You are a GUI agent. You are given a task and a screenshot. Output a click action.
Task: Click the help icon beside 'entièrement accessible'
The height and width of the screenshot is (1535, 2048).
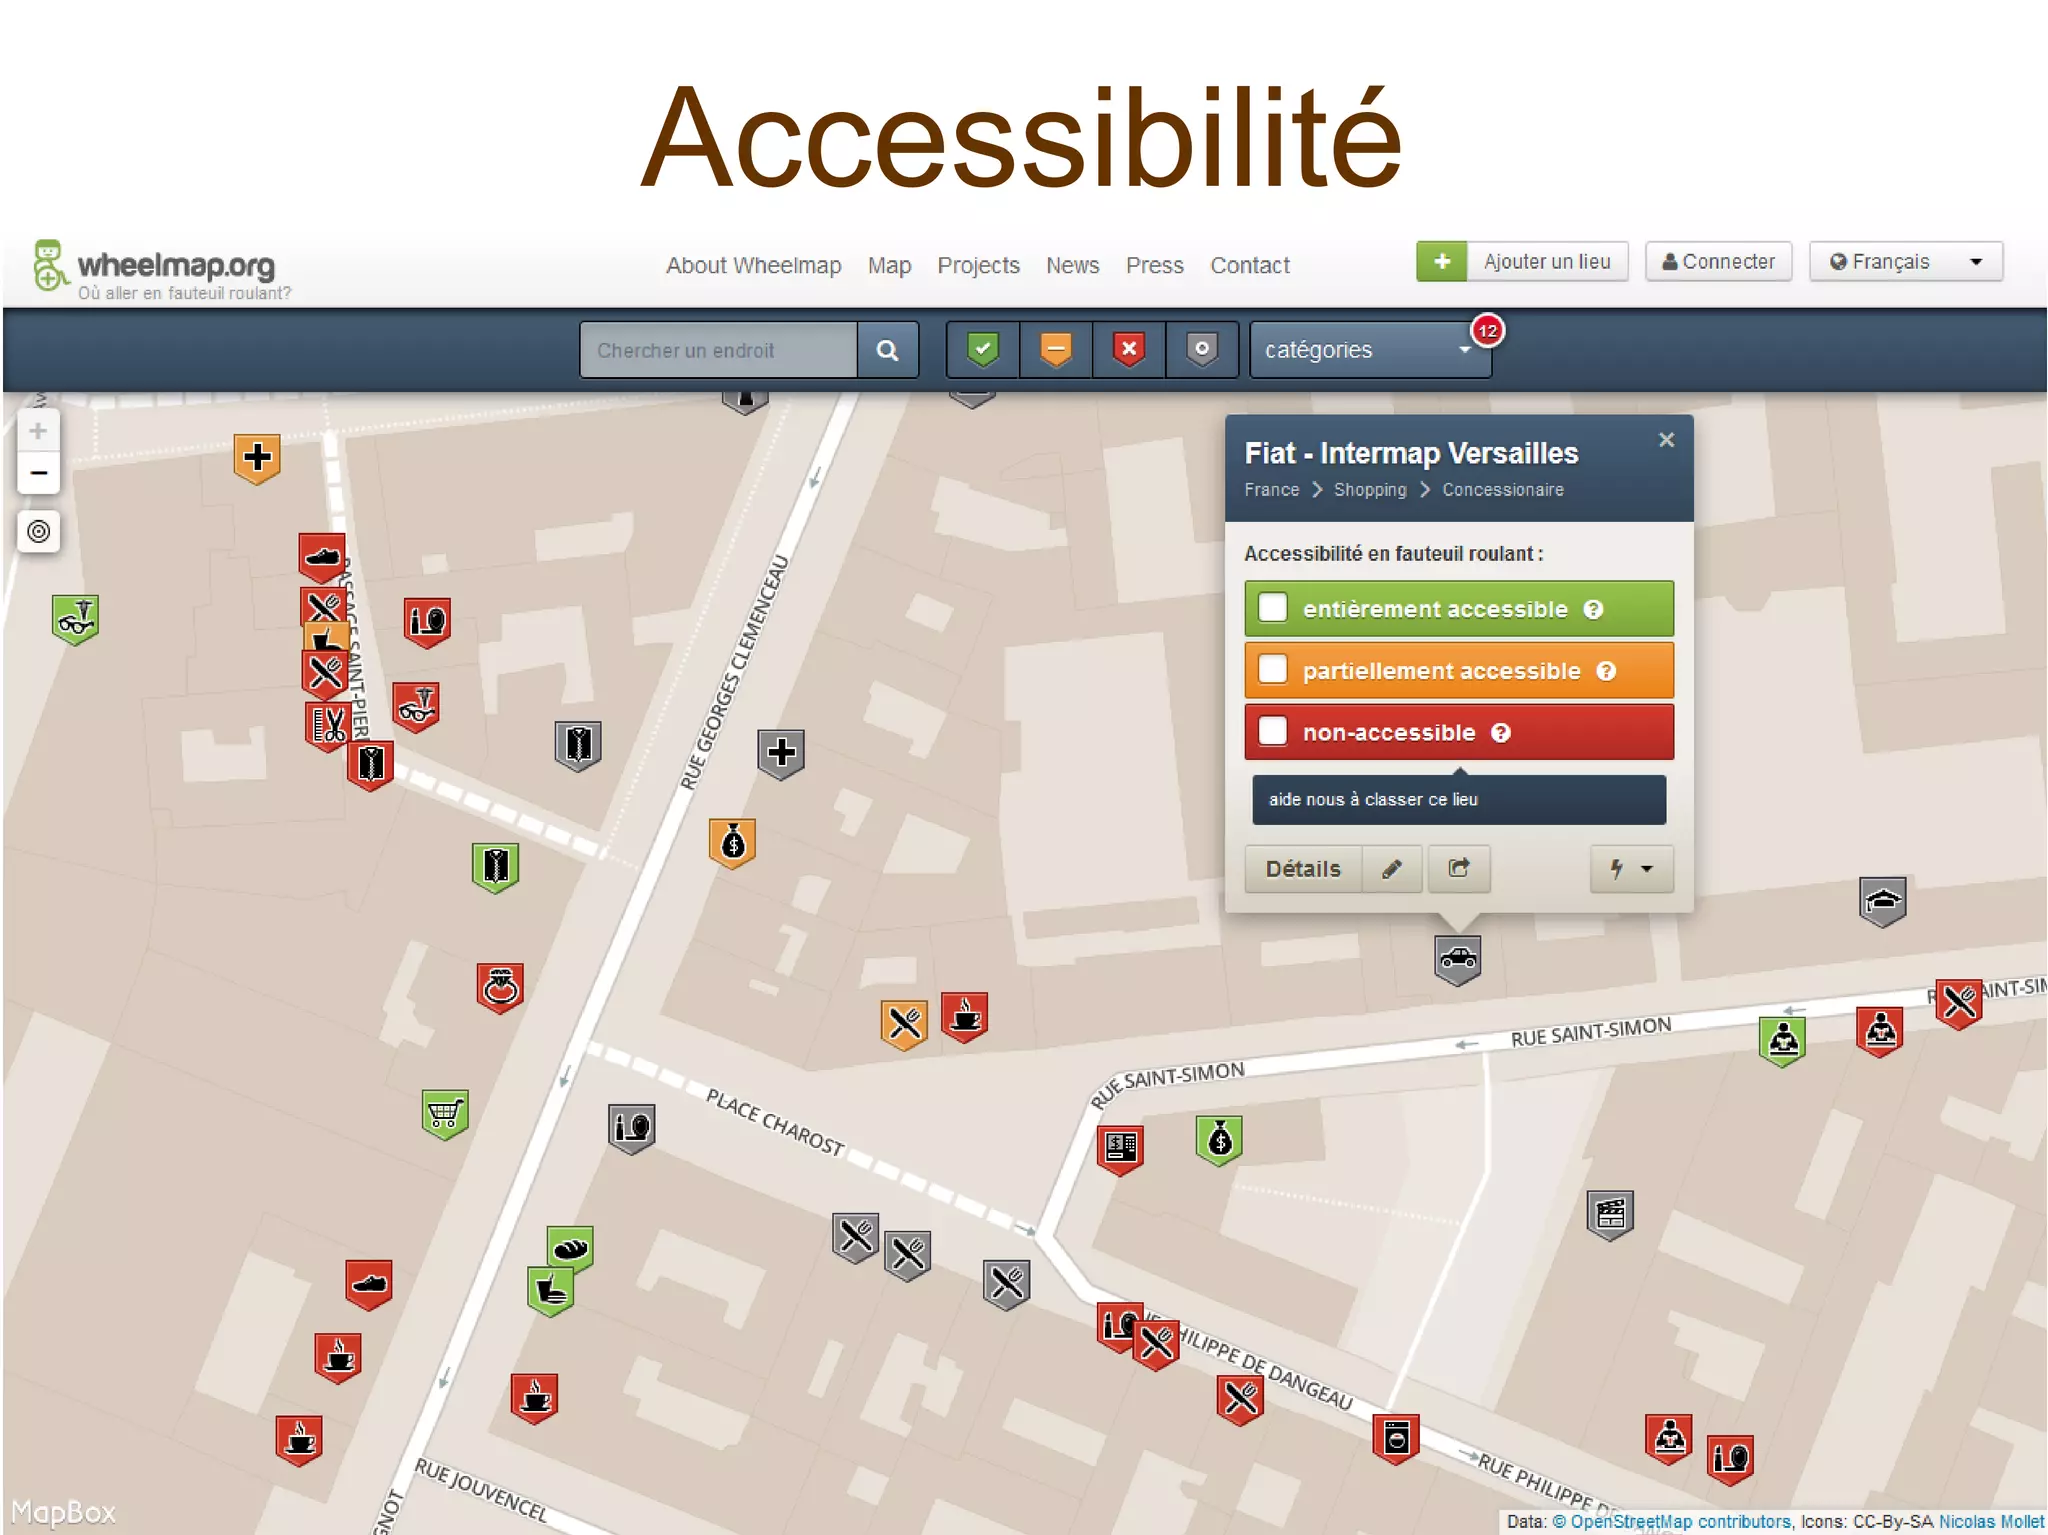(x=1593, y=609)
